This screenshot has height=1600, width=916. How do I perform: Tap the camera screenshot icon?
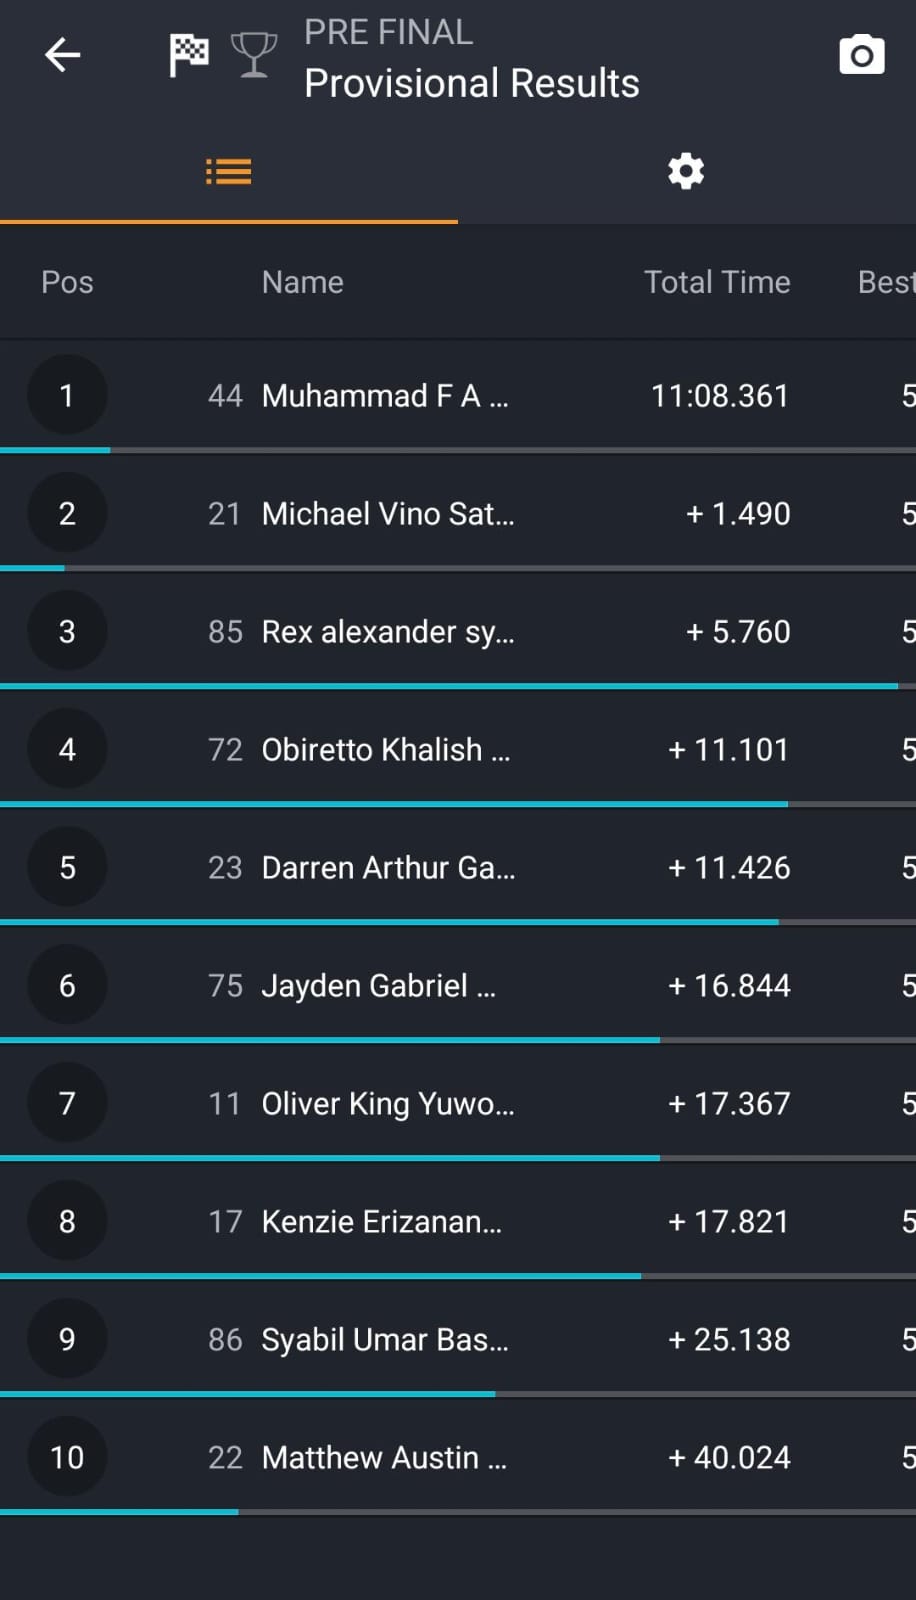pos(861,55)
